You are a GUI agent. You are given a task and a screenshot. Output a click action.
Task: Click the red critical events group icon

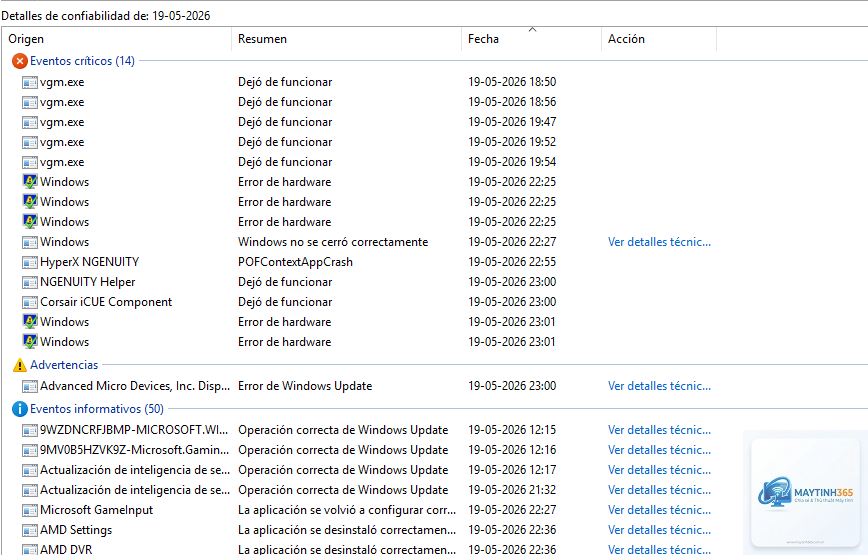pyautogui.click(x=19, y=61)
